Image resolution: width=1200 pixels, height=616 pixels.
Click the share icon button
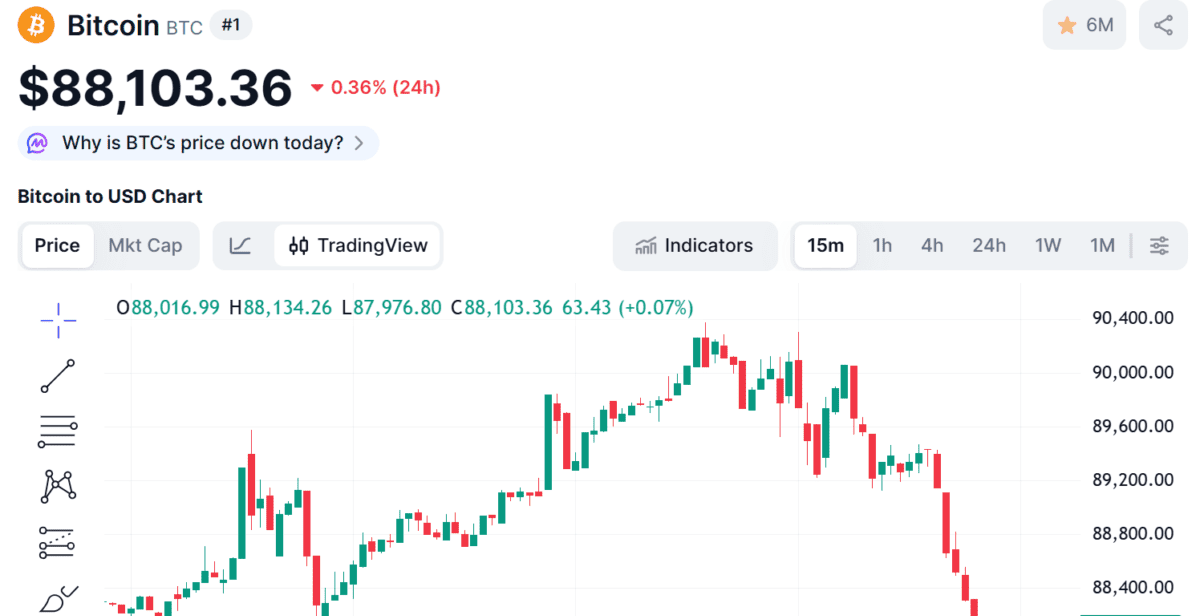coord(1163,25)
